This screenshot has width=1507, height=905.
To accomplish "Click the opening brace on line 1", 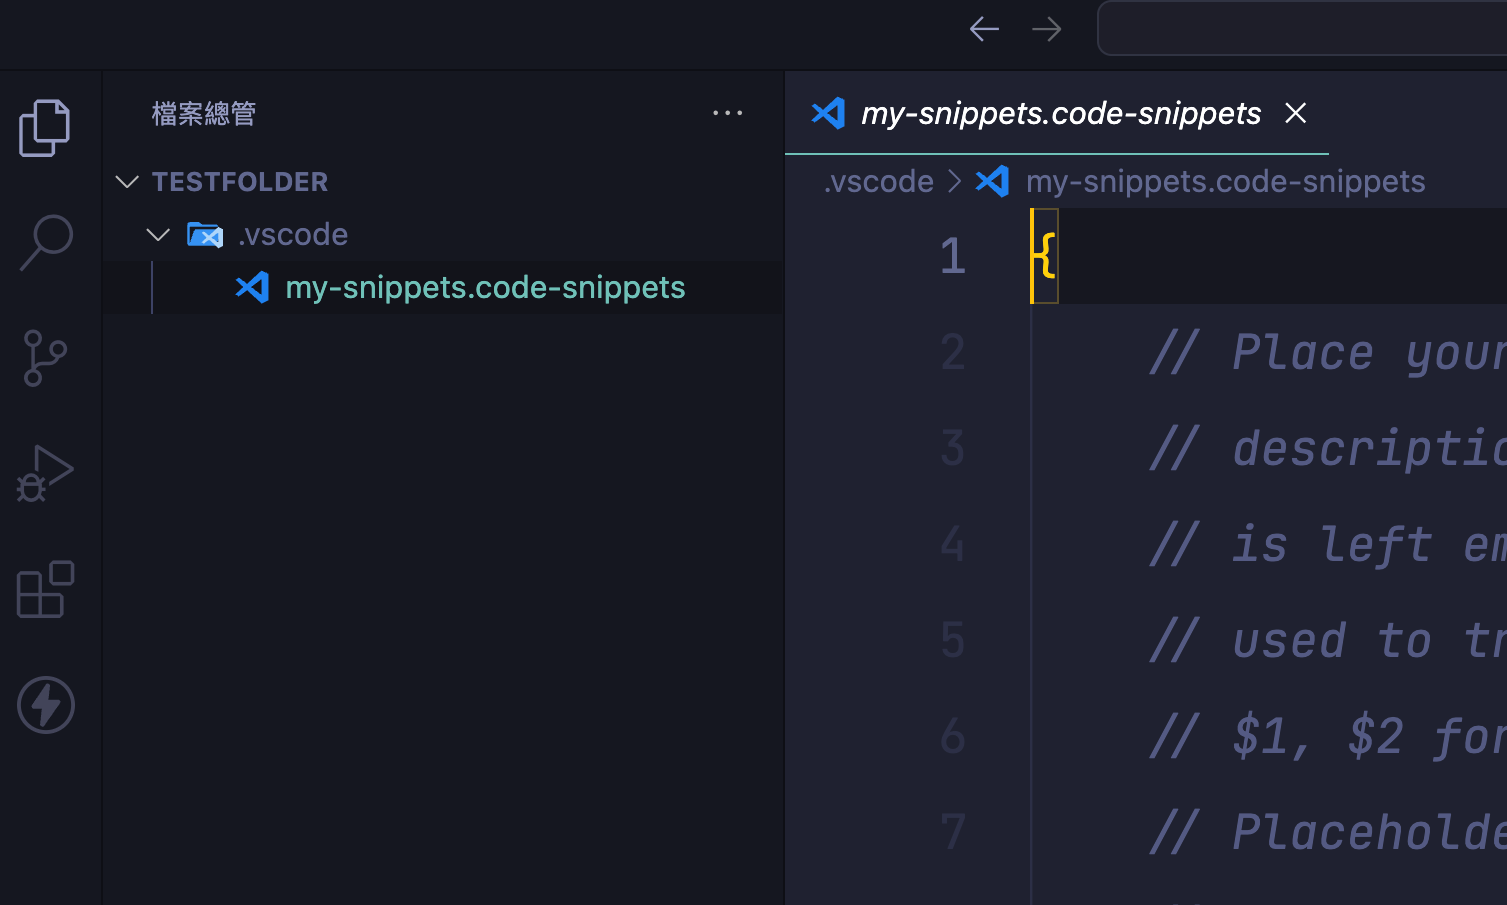I will coord(1043,256).
